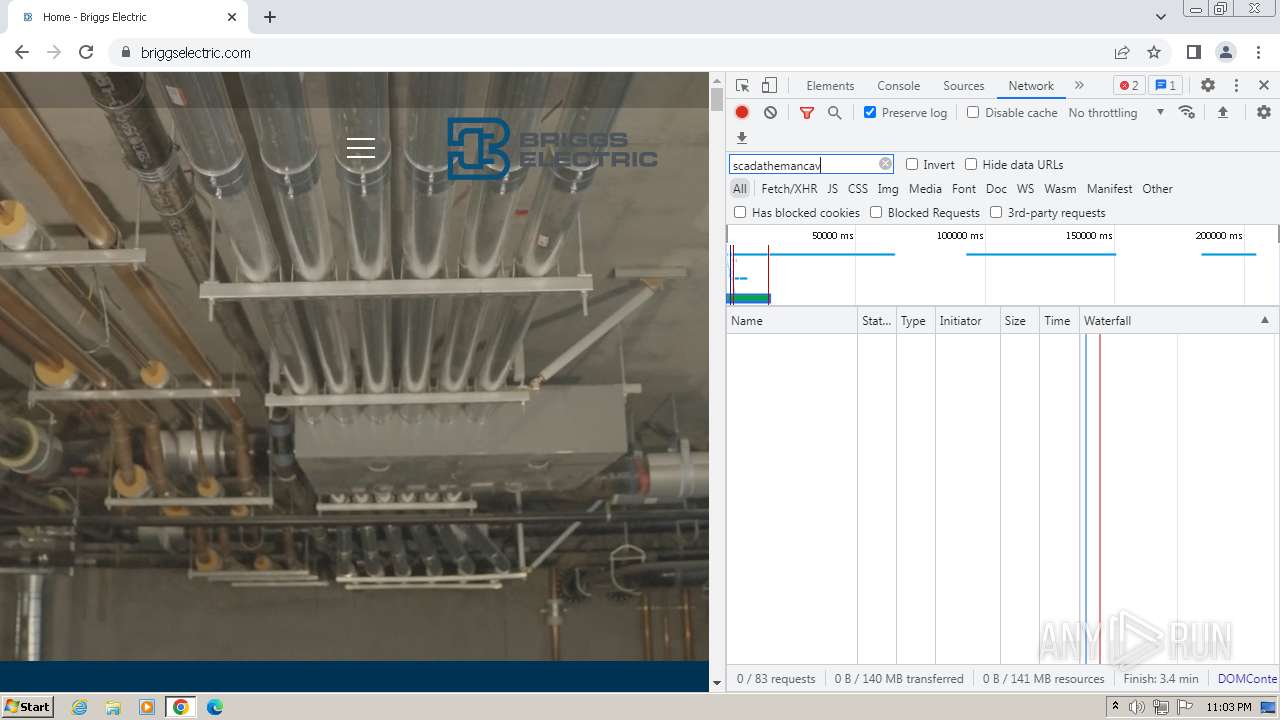
Task: Show the 2 errors badge
Action: tap(1129, 86)
